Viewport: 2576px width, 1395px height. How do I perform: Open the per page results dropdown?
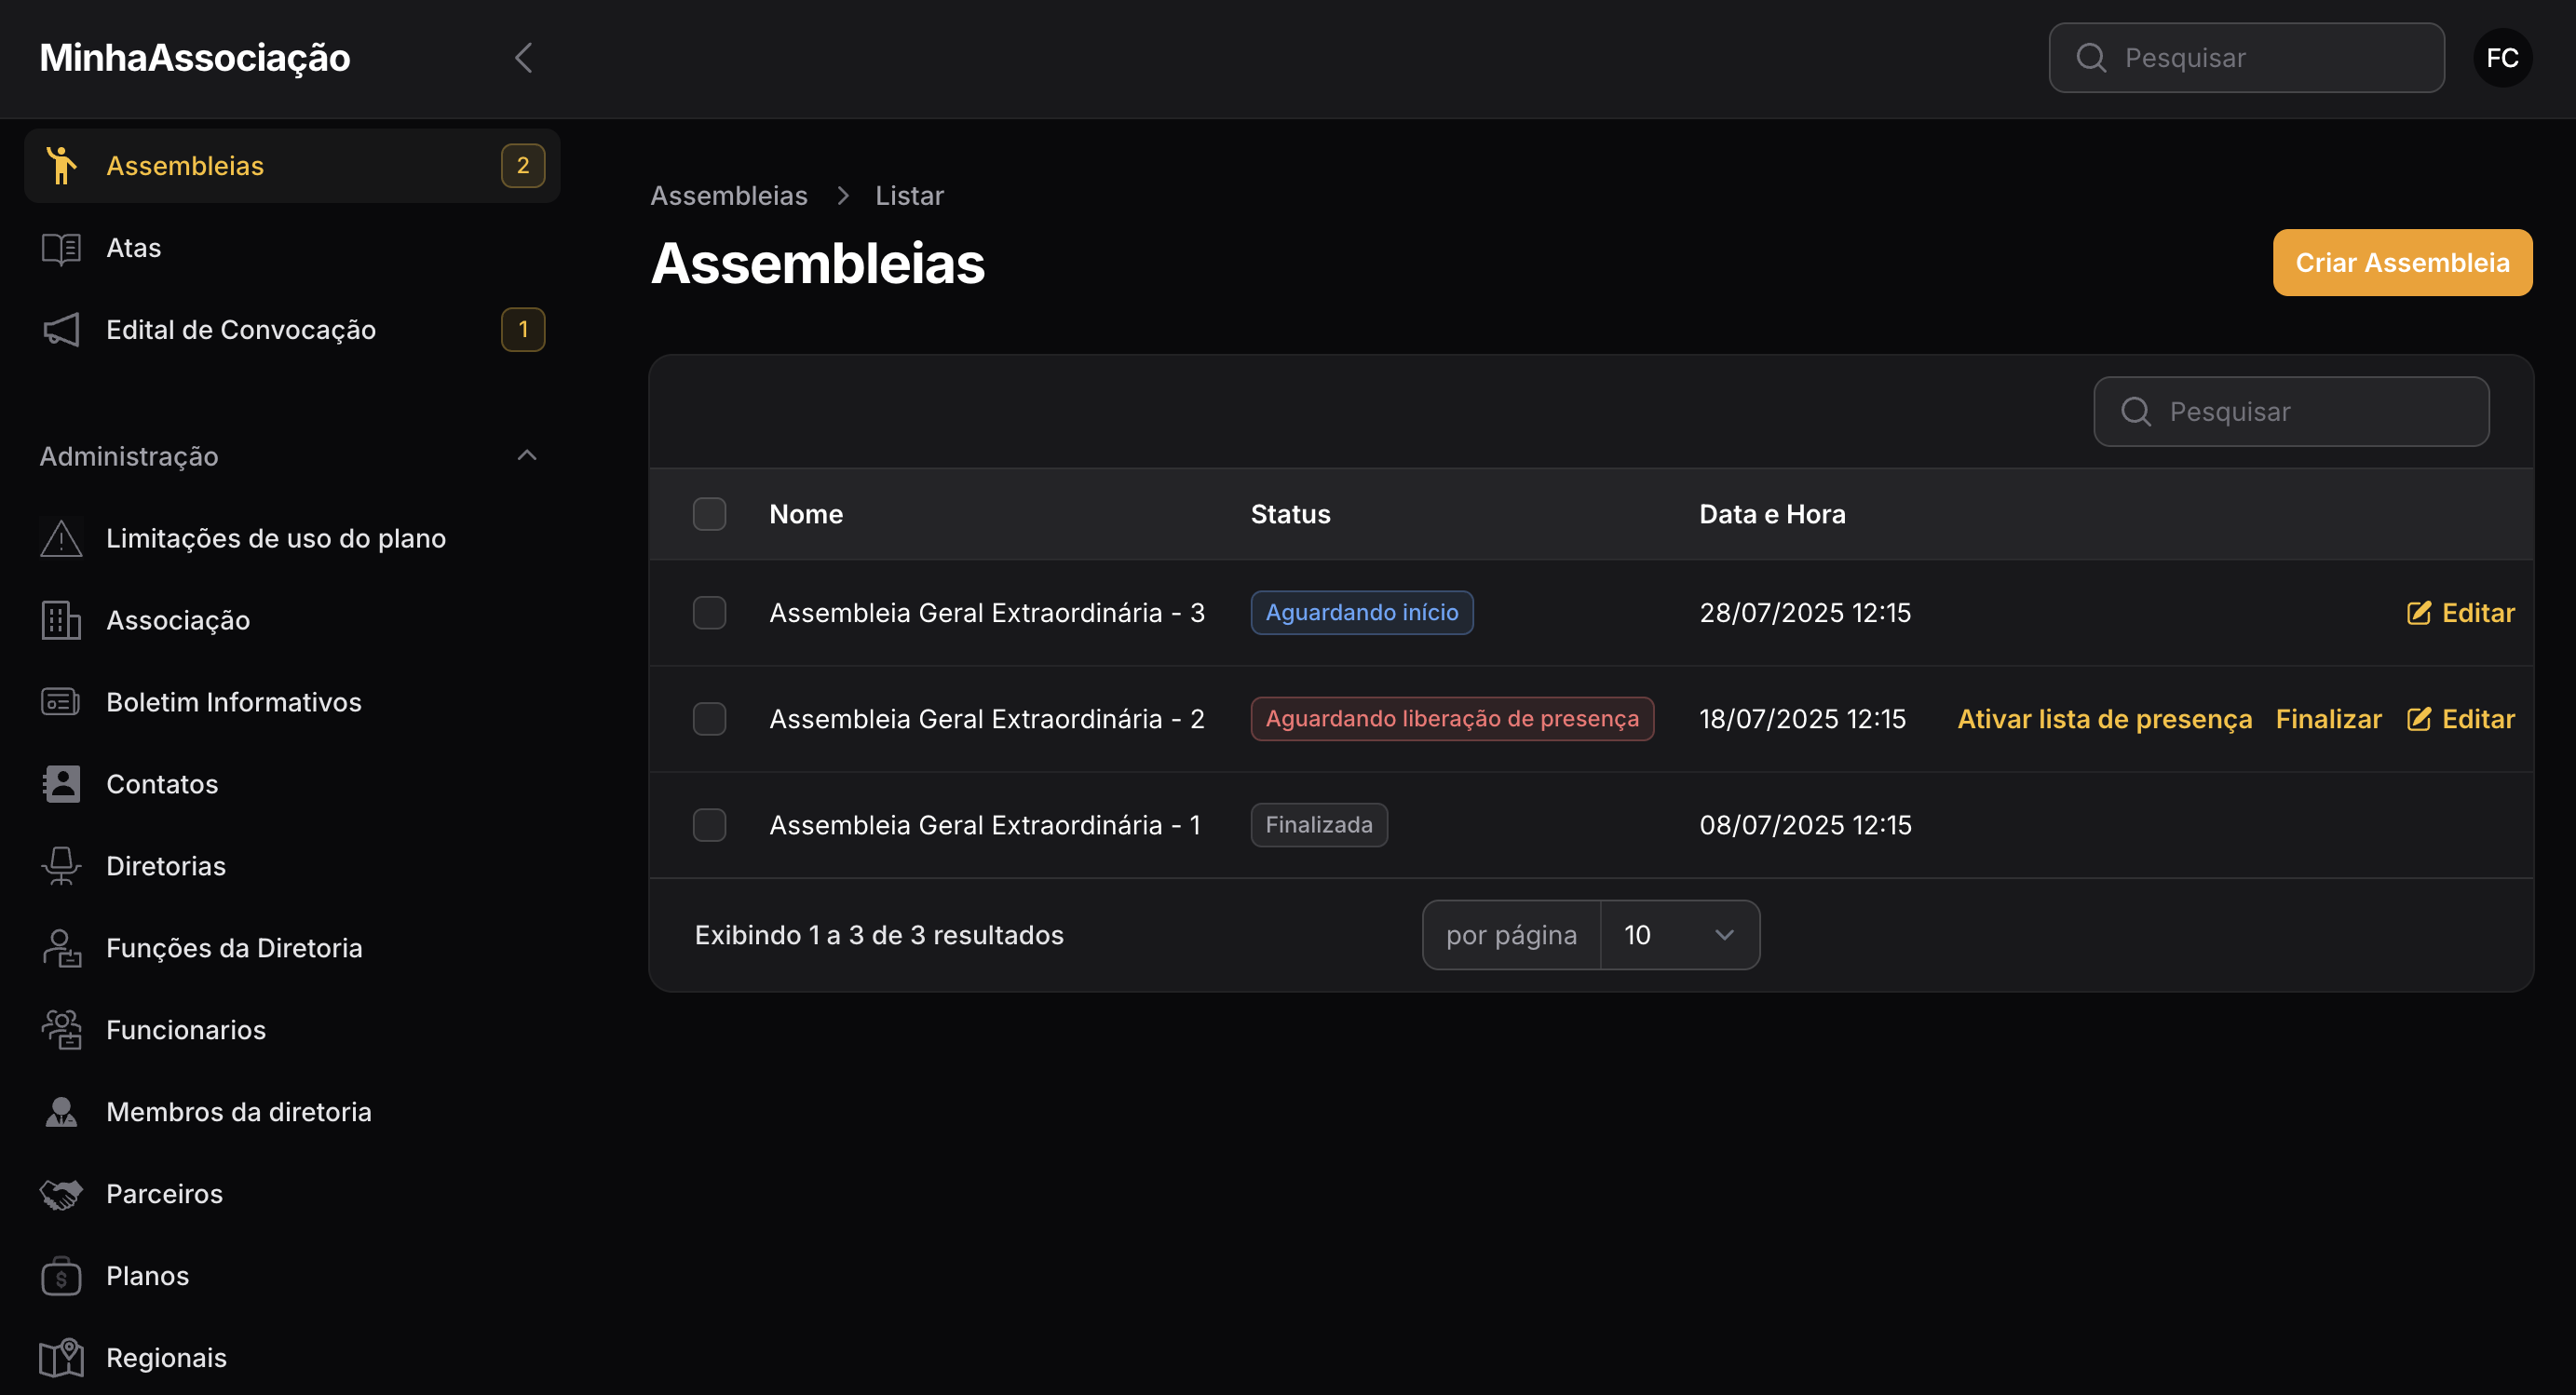coord(1679,935)
